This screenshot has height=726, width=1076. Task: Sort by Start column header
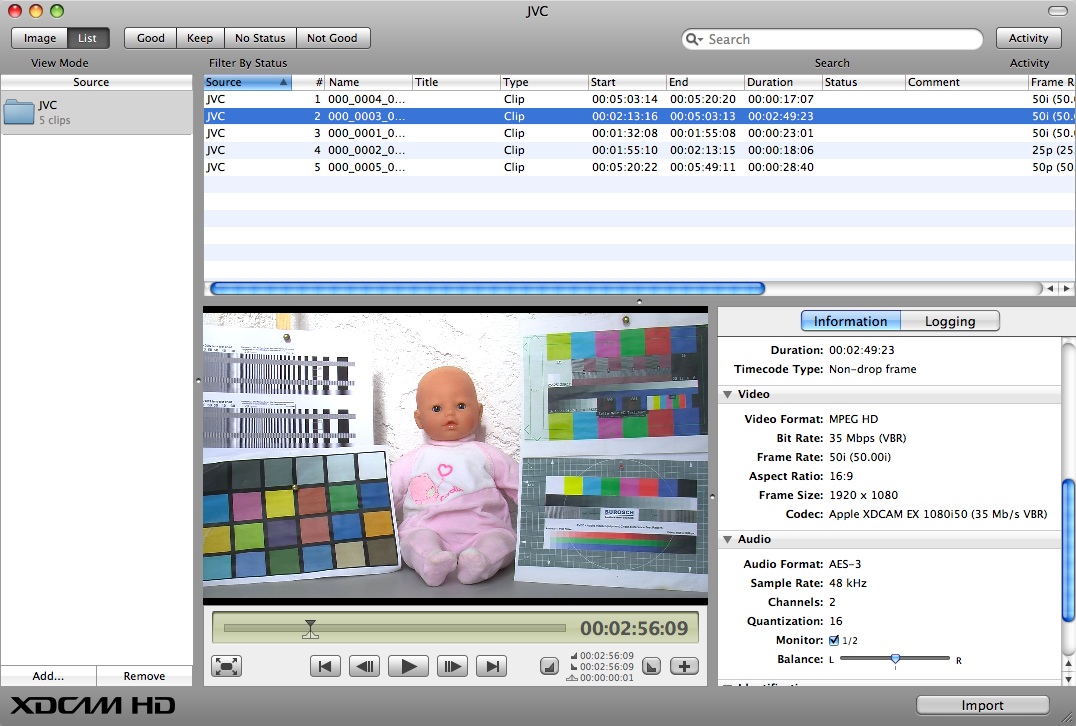[x=627, y=82]
